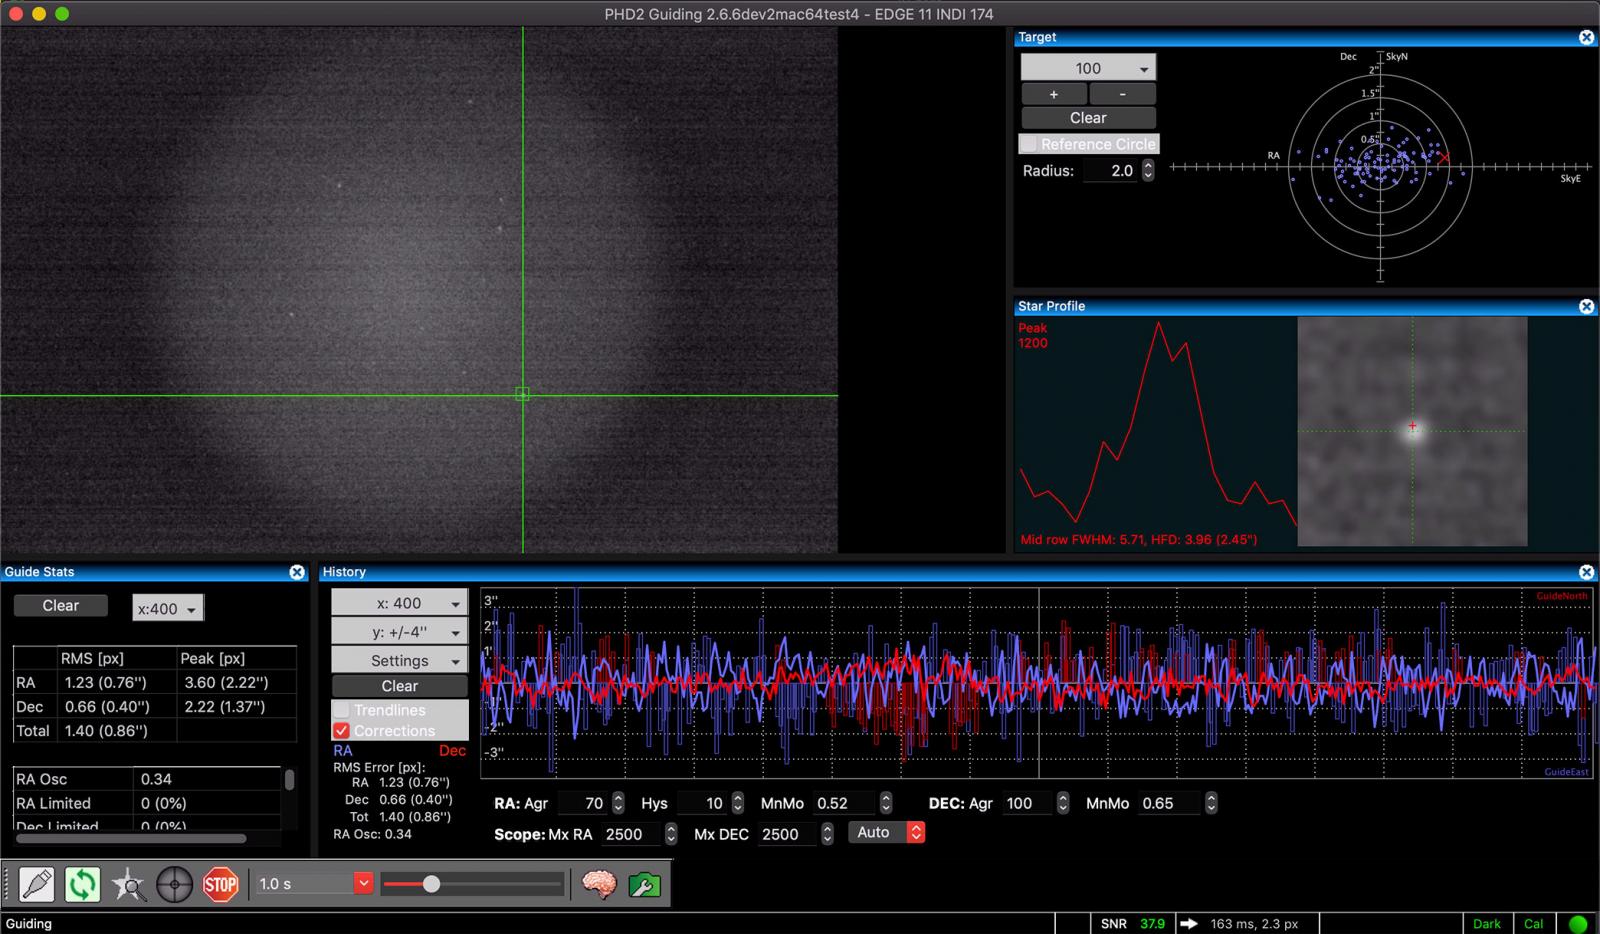
Task: Click the green status indicator light
Action: [x=1578, y=924]
